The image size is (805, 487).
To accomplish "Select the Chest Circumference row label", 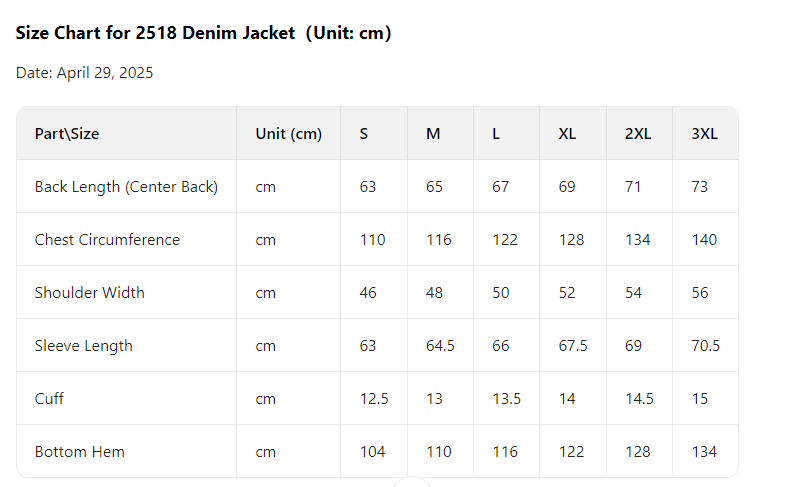I will (107, 240).
